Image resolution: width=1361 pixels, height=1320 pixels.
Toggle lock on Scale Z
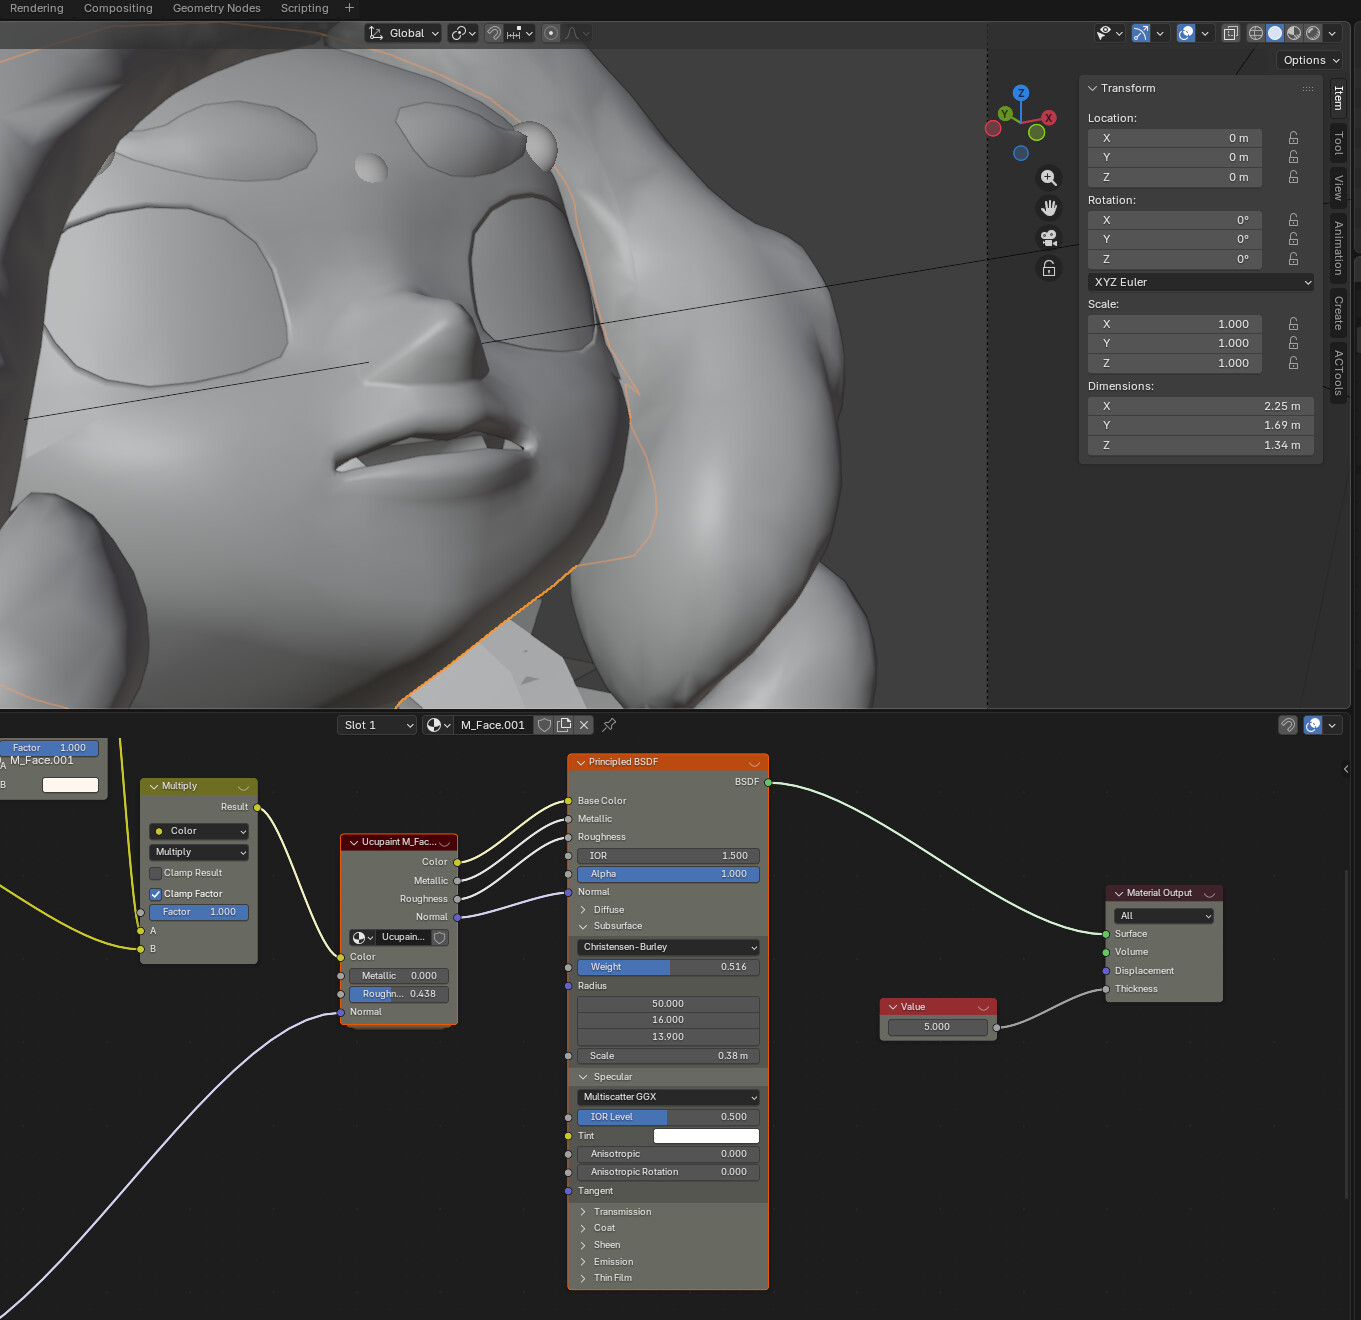coord(1293,363)
